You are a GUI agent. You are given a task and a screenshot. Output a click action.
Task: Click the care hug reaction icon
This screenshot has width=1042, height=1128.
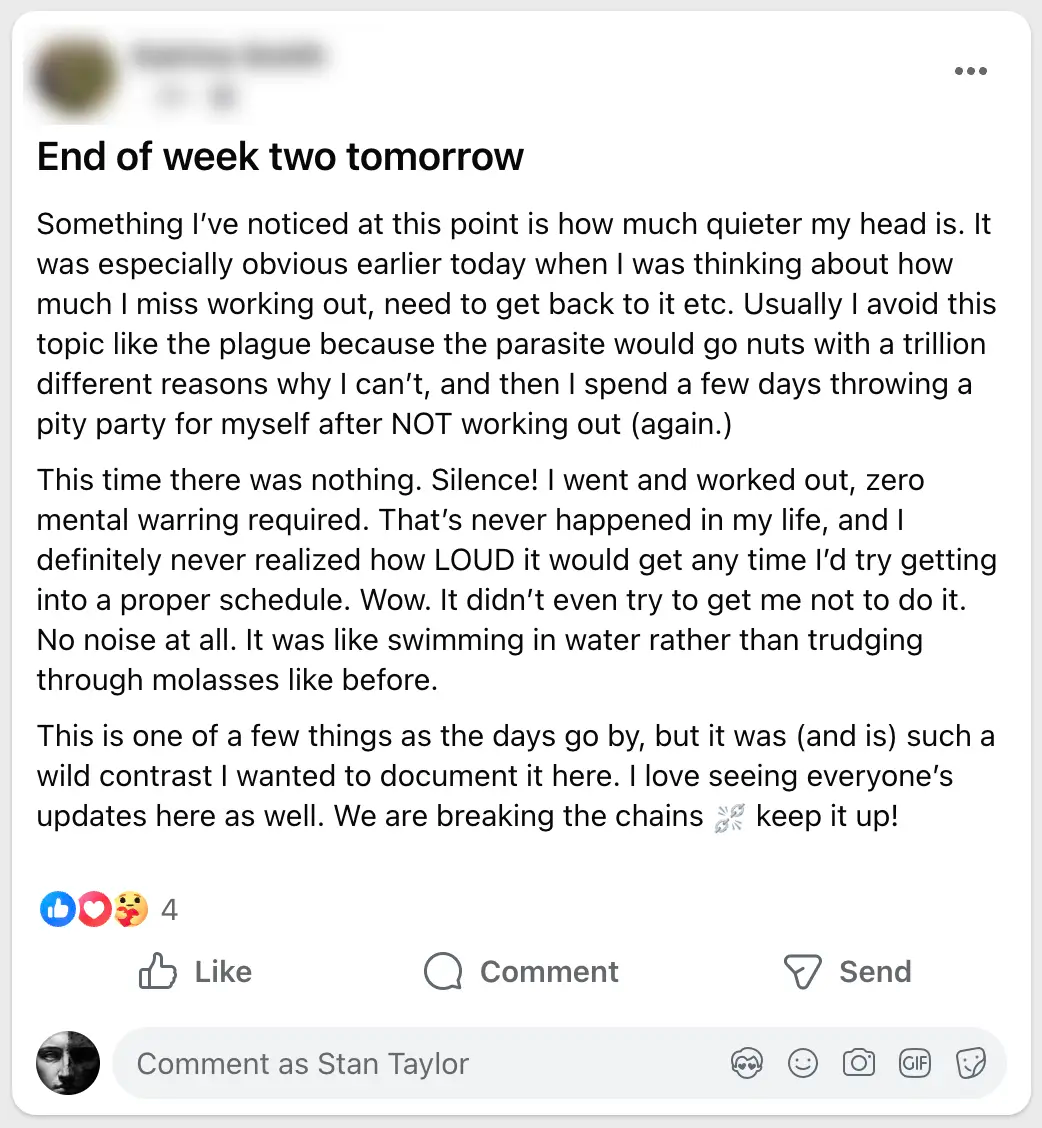[x=129, y=909]
